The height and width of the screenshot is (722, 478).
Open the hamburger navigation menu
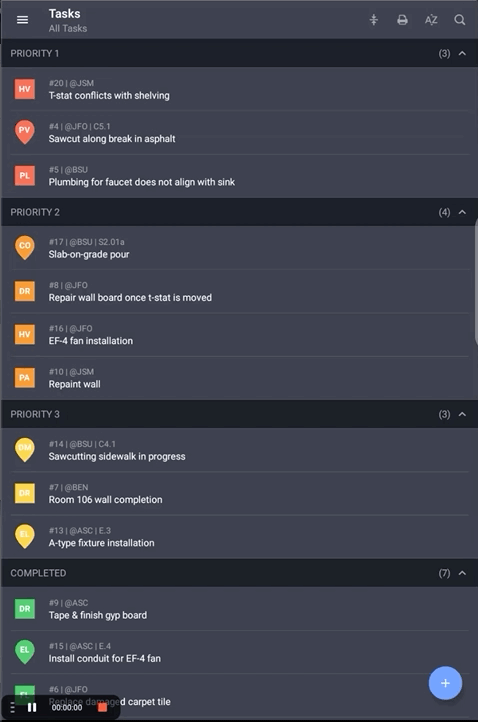(x=22, y=20)
